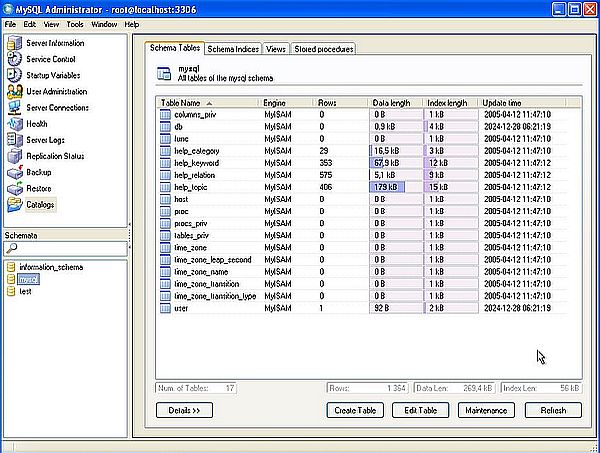Select the time_zone_leap_second table name
This screenshot has height=453, width=600.
[213, 260]
